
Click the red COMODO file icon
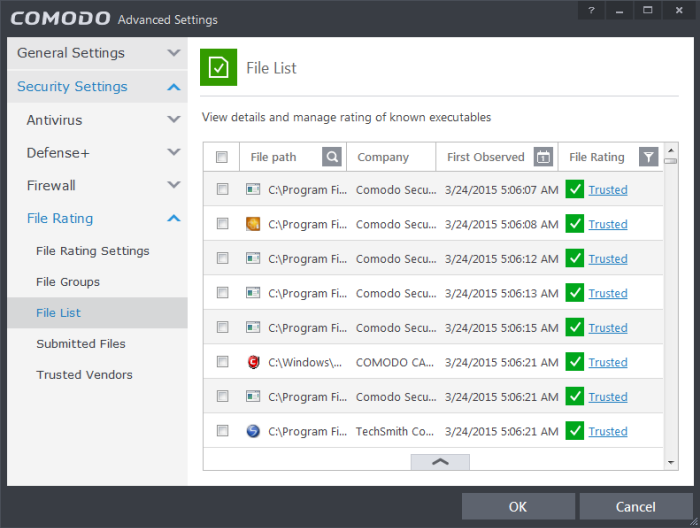(x=253, y=362)
